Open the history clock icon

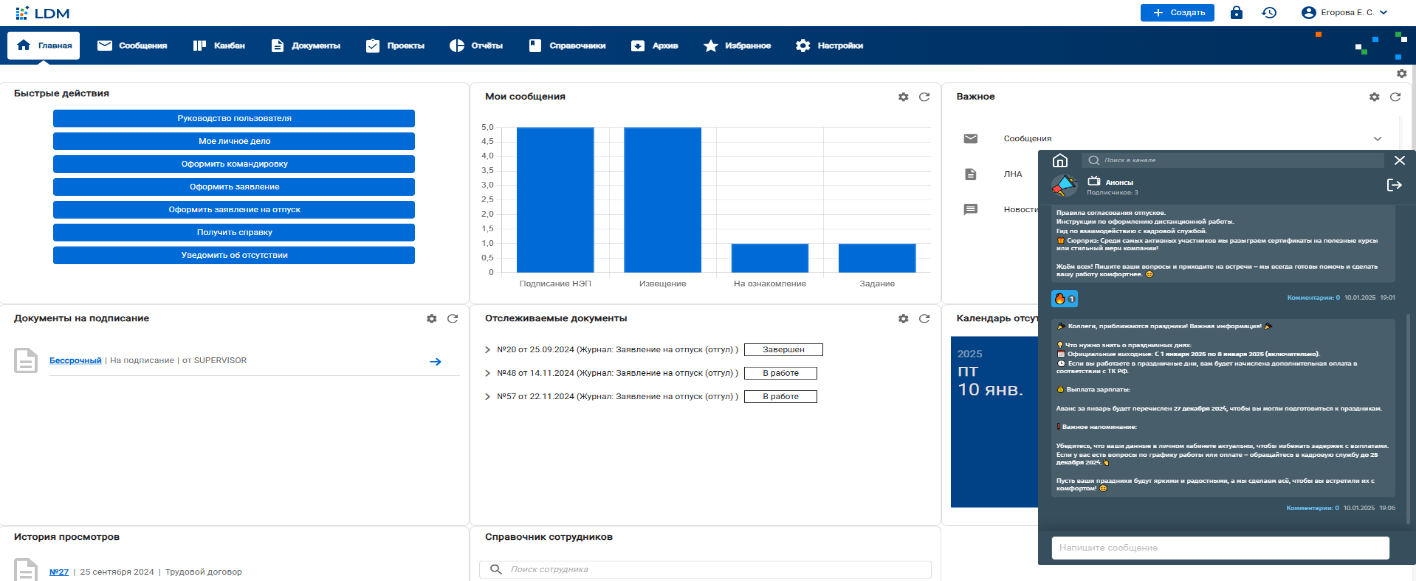click(x=1269, y=13)
